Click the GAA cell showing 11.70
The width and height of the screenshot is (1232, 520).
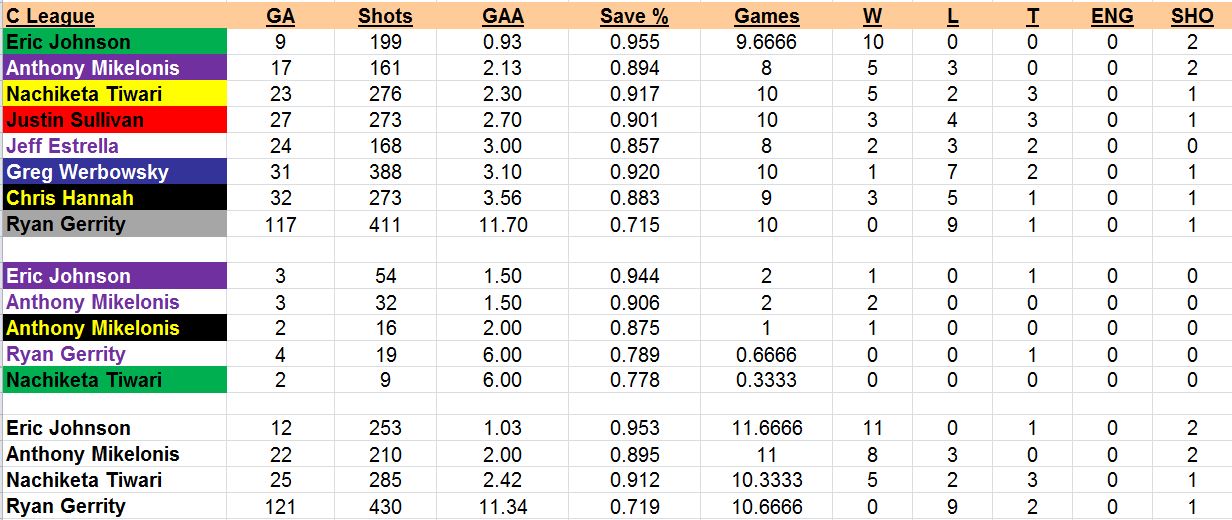(502, 224)
